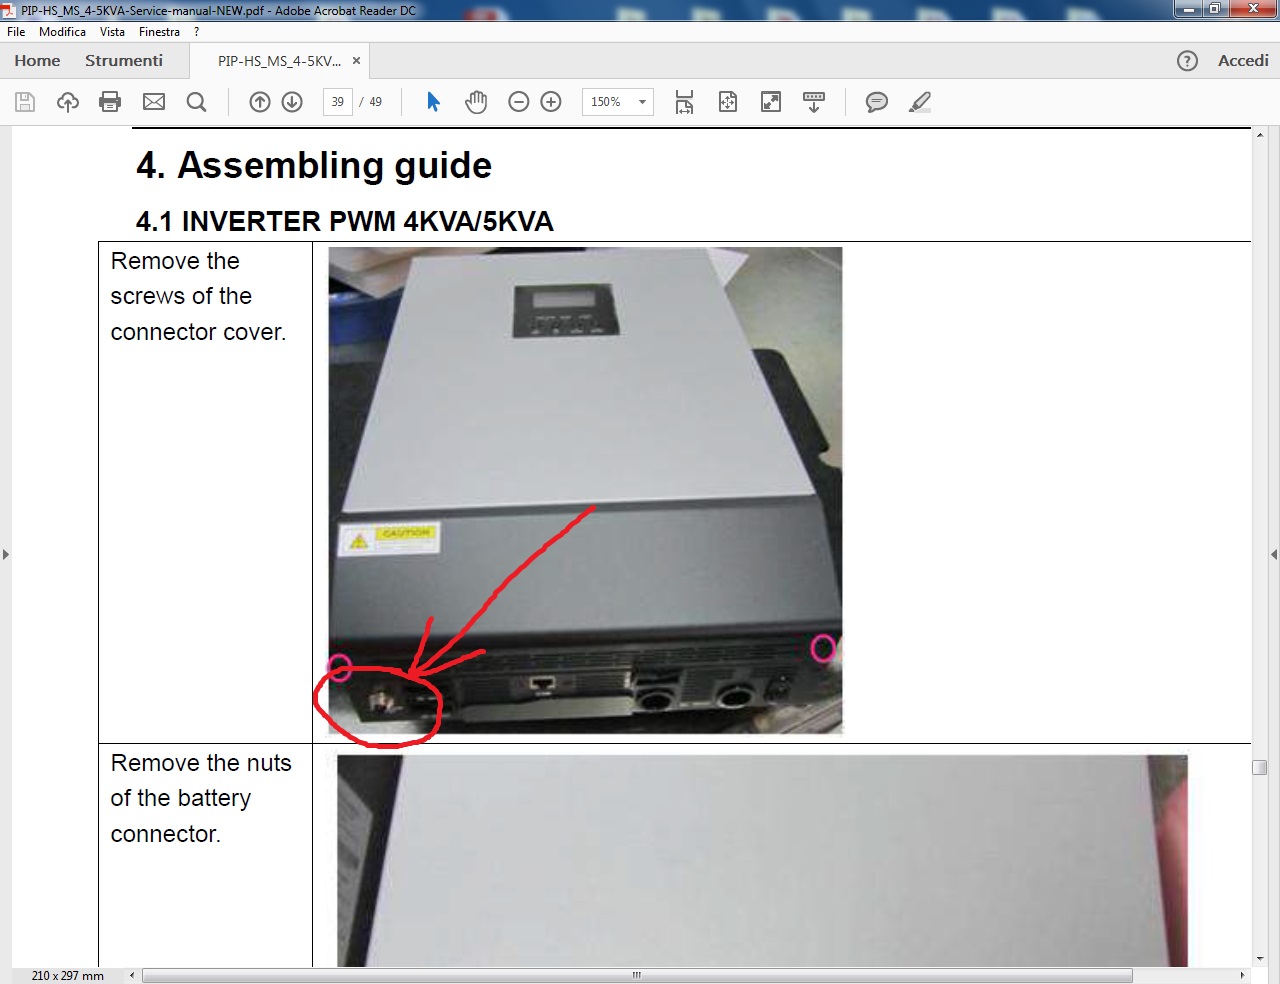Click the search magnifier icon
The image size is (1280, 984).
click(x=197, y=102)
